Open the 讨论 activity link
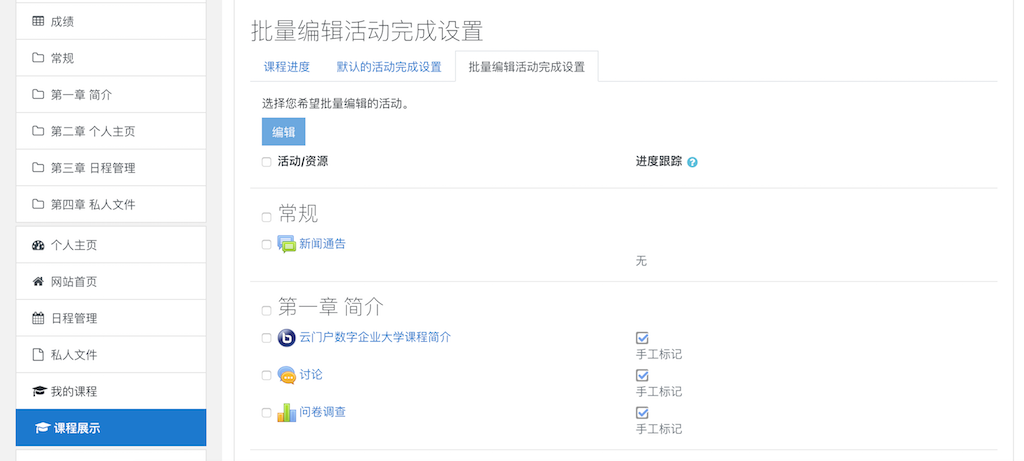This screenshot has height=461, width=1024. pos(311,375)
